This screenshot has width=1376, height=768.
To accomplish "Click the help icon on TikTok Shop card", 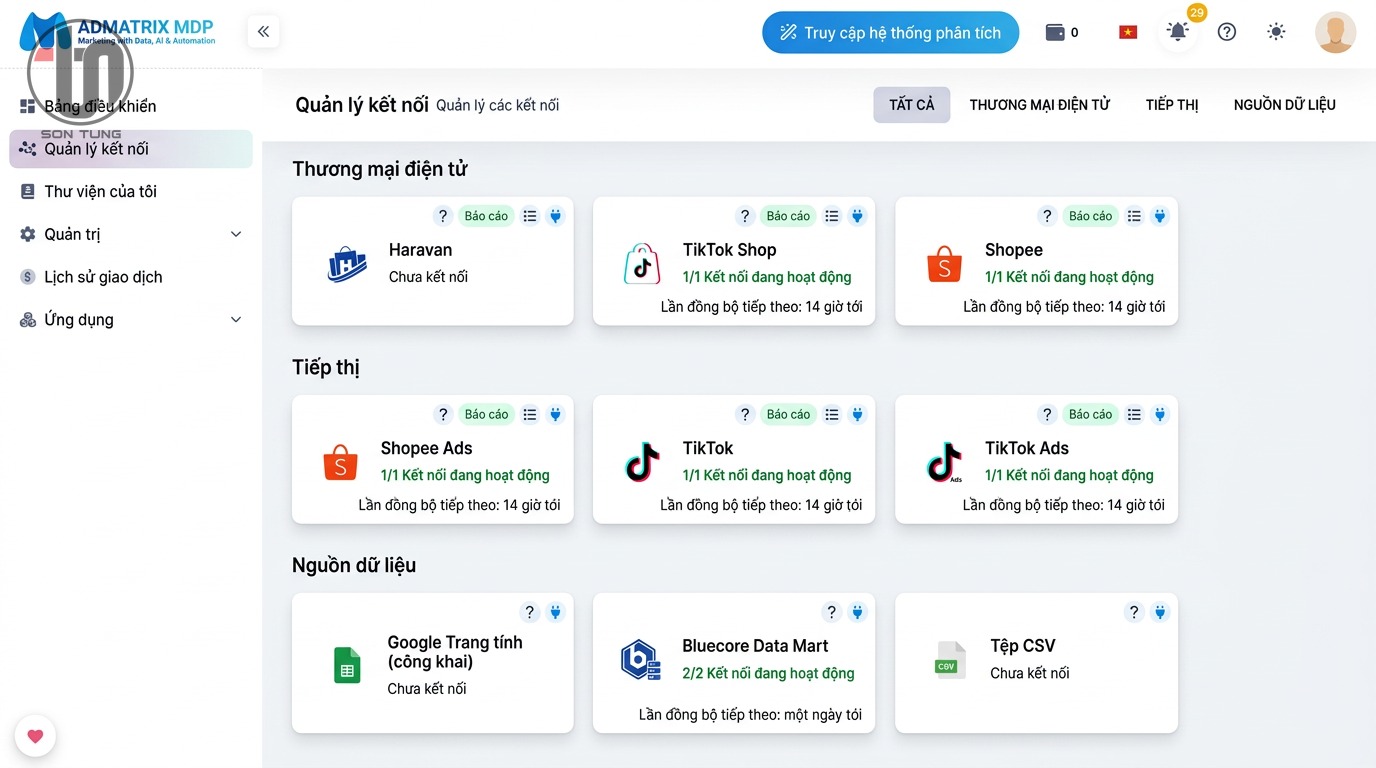I will (745, 216).
